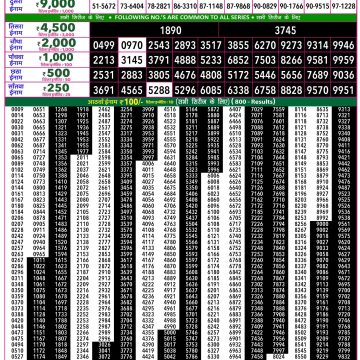Click the ₹2,000 prize amount
The height and width of the screenshot is (360, 360).
coord(57,43)
